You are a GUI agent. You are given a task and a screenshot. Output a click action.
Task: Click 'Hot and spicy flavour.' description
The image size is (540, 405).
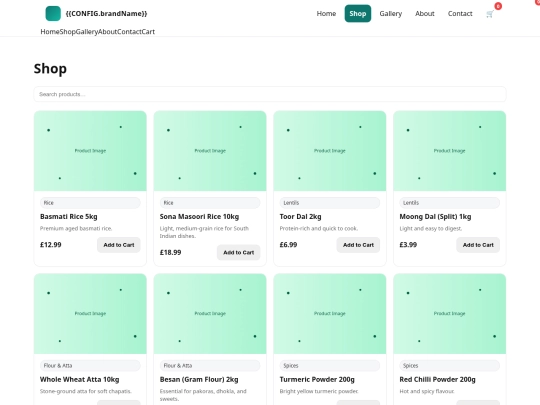point(427,391)
